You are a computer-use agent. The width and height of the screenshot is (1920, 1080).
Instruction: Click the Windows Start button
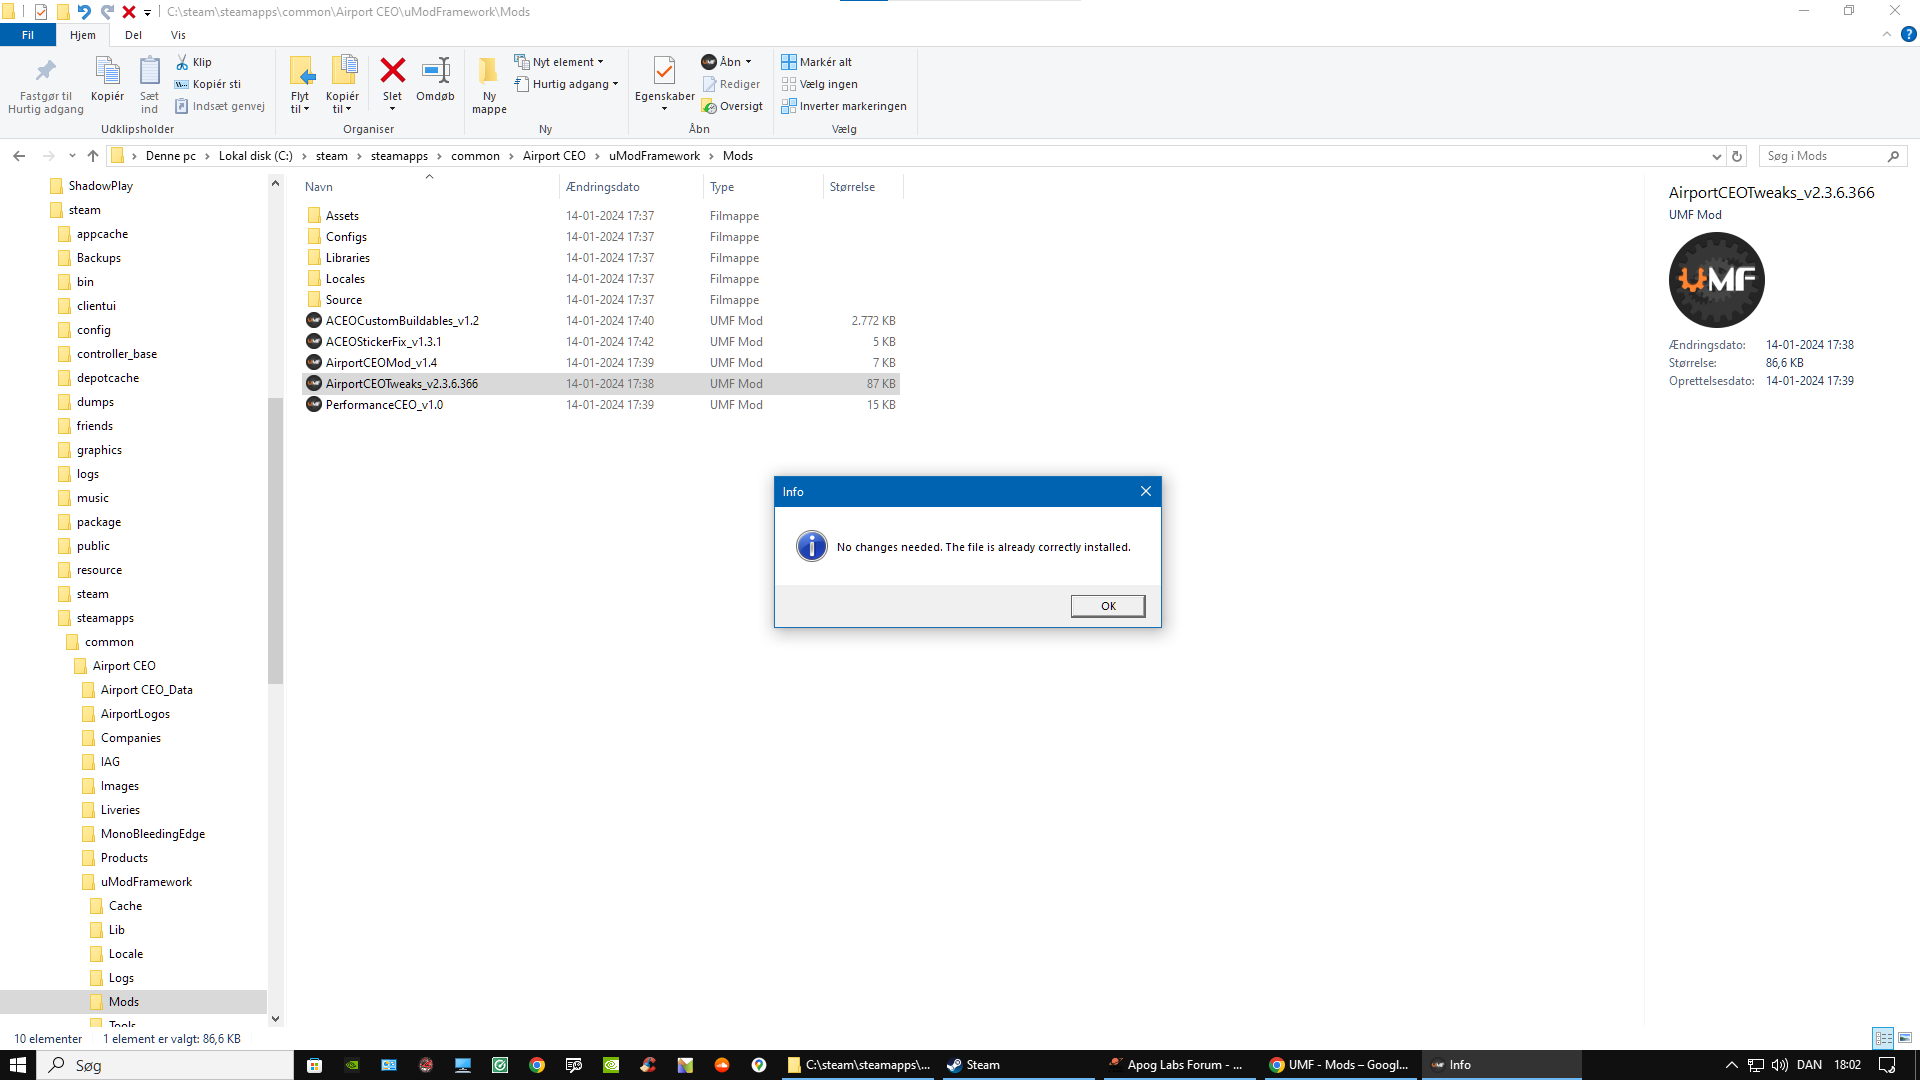tap(18, 1065)
